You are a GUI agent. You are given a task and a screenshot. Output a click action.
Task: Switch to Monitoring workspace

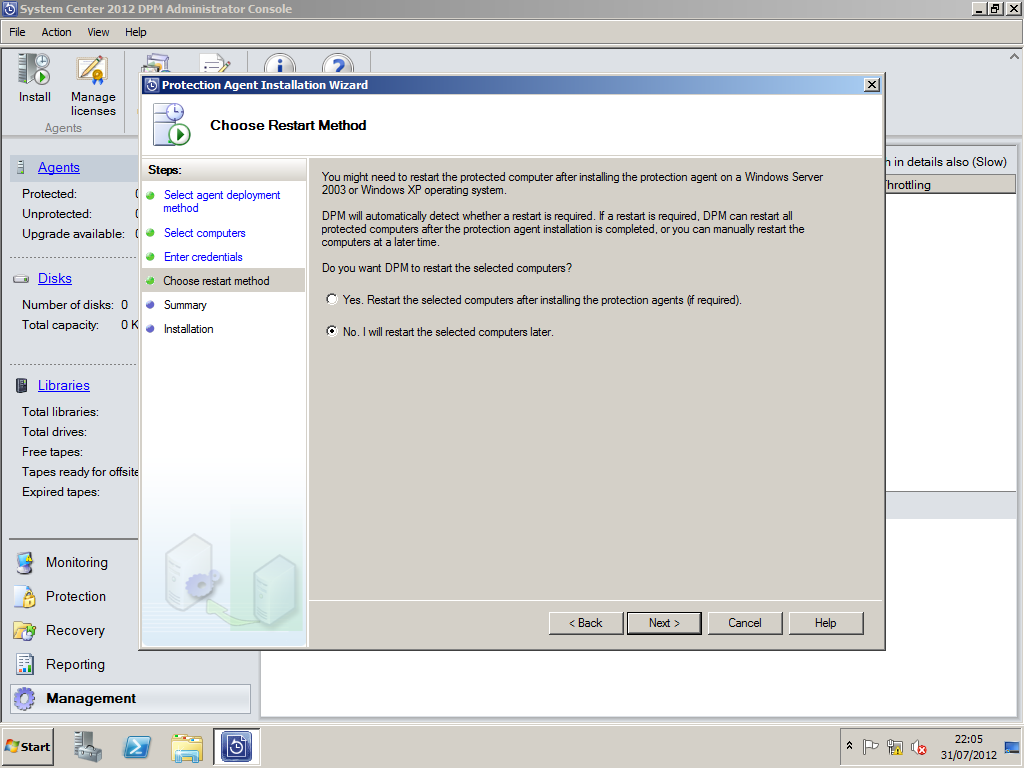pos(76,562)
